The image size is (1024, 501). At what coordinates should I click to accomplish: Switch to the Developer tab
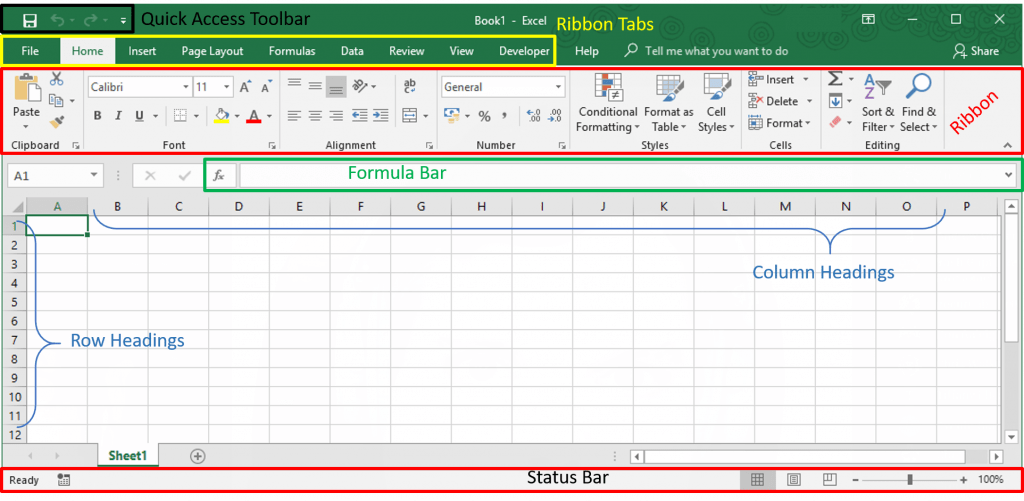coord(524,51)
